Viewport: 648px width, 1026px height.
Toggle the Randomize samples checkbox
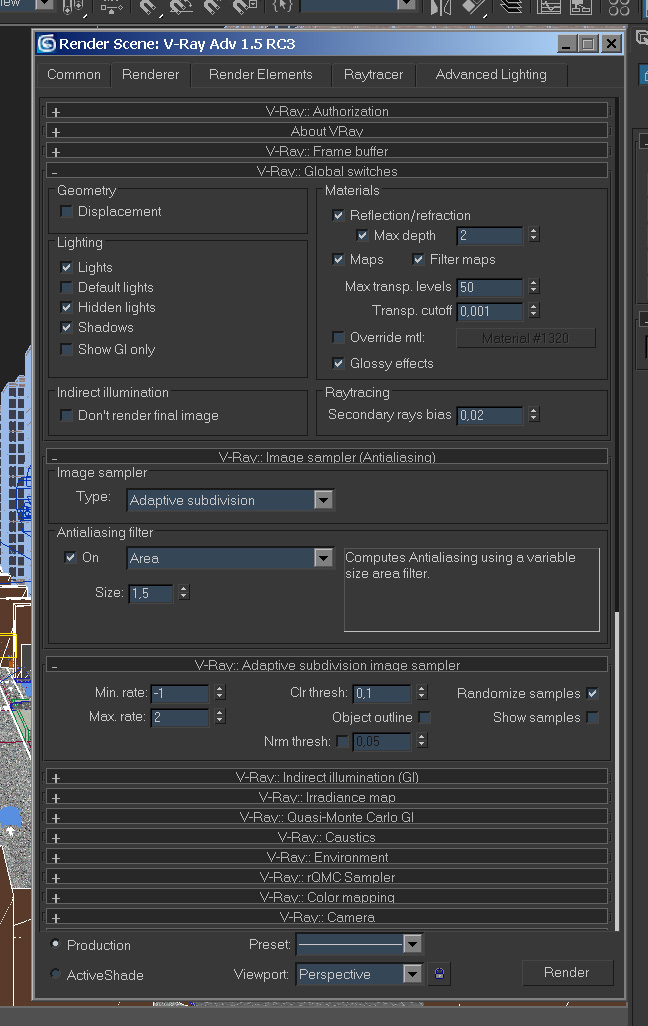(x=592, y=693)
